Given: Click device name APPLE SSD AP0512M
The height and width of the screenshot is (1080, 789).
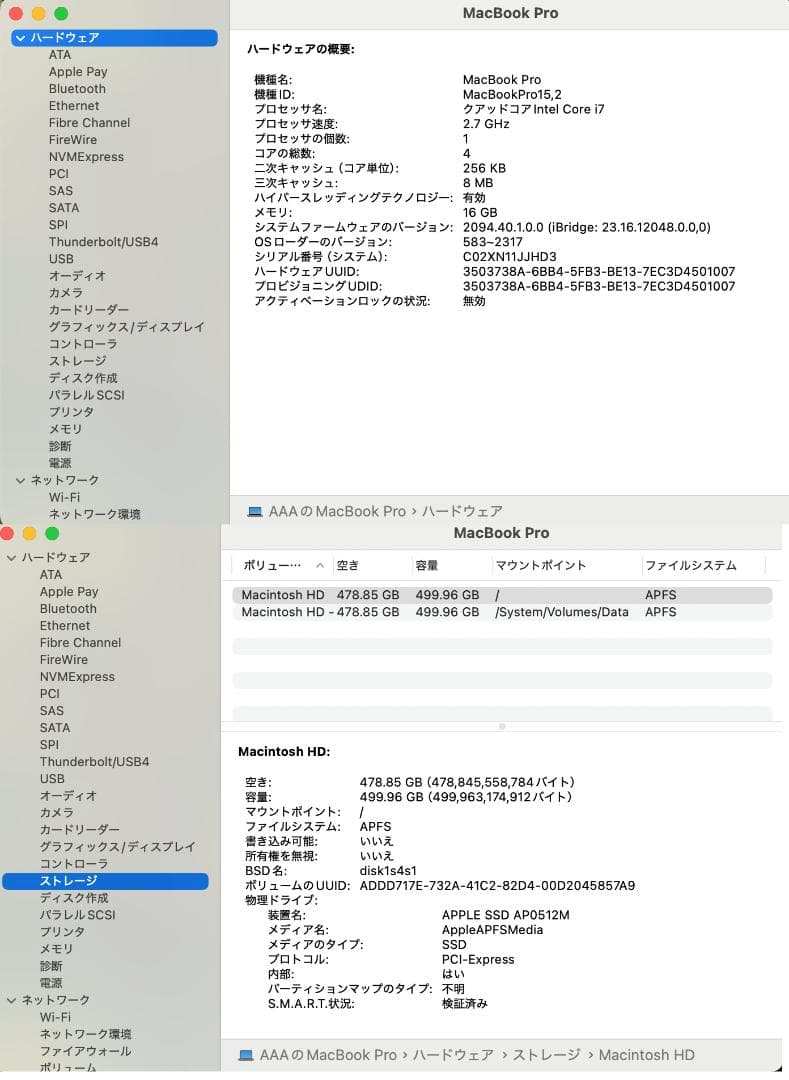Looking at the screenshot, I should [x=505, y=915].
